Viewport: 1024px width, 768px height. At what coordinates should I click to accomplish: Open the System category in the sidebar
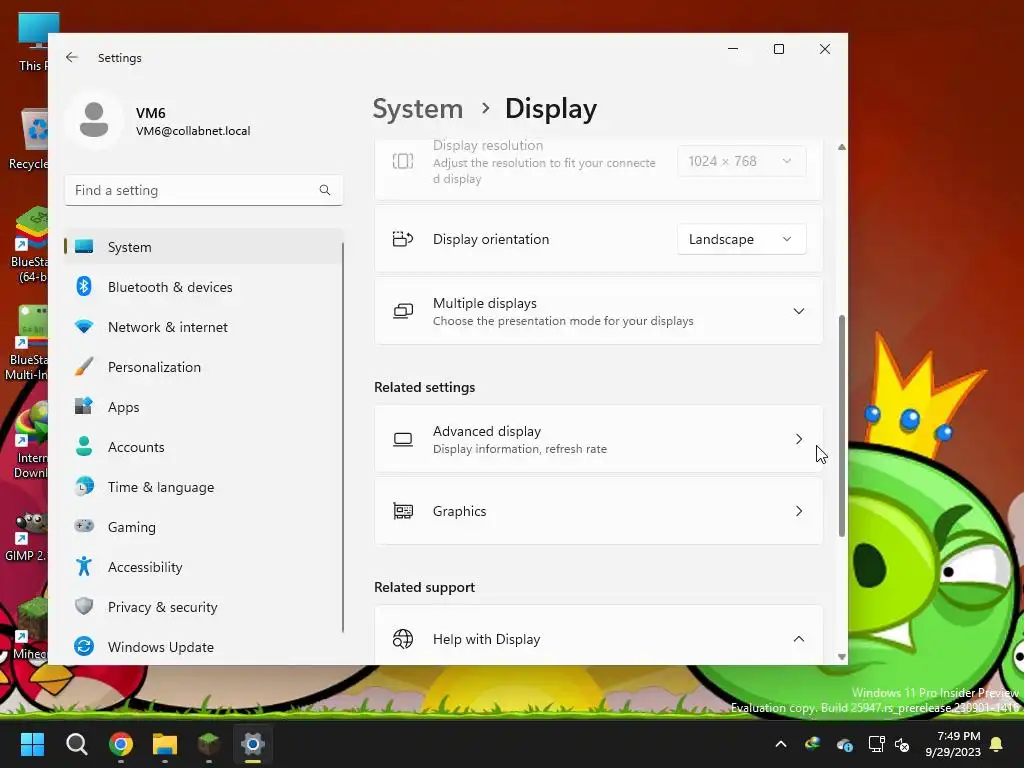click(x=203, y=247)
